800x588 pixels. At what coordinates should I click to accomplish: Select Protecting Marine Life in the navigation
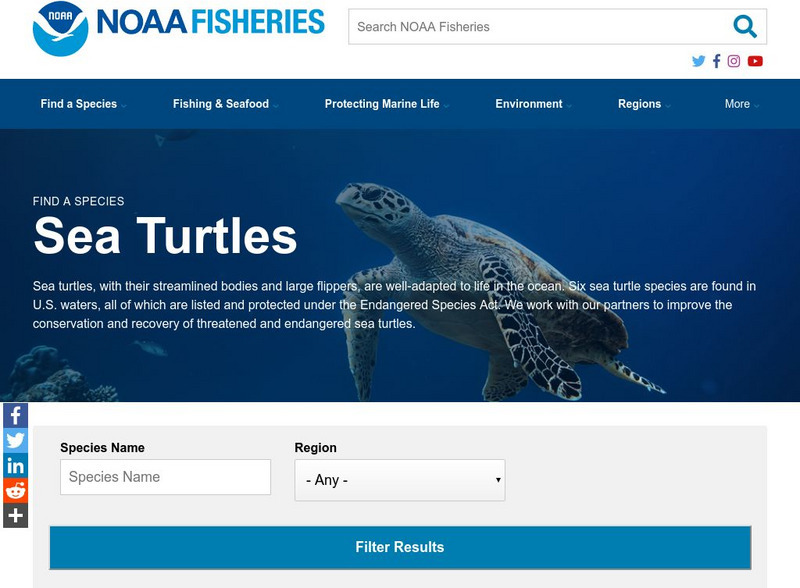point(383,104)
